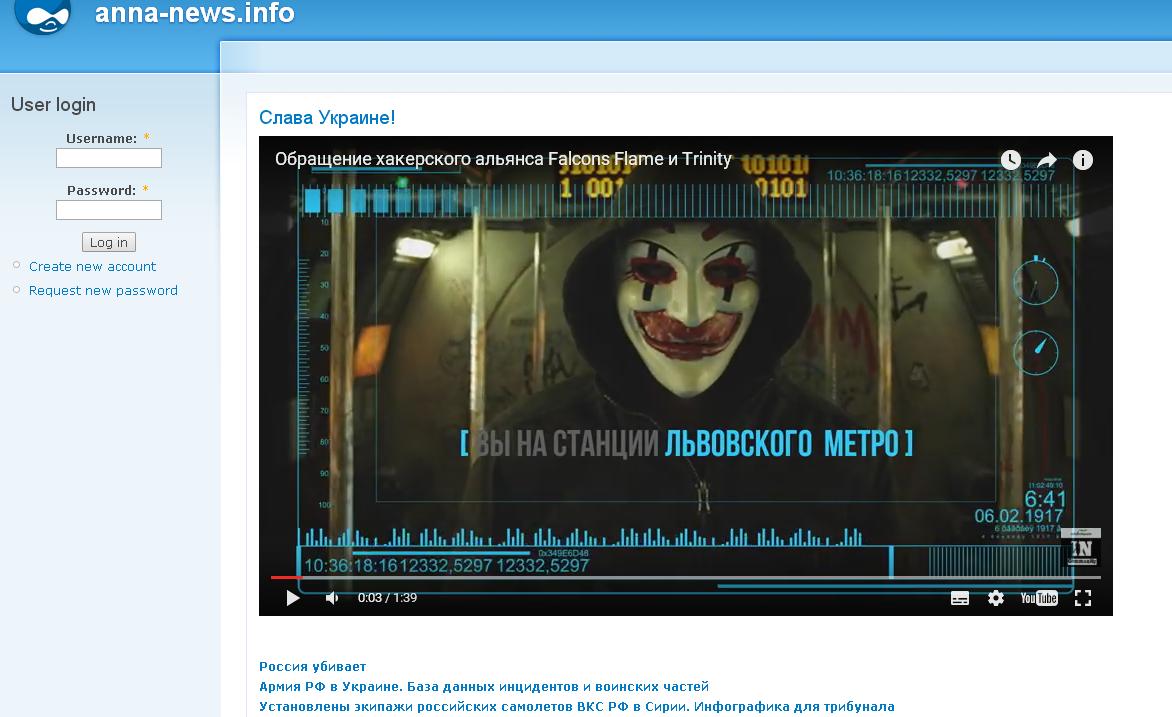
Task: Click the anna-news.info site title
Action: click(x=195, y=13)
